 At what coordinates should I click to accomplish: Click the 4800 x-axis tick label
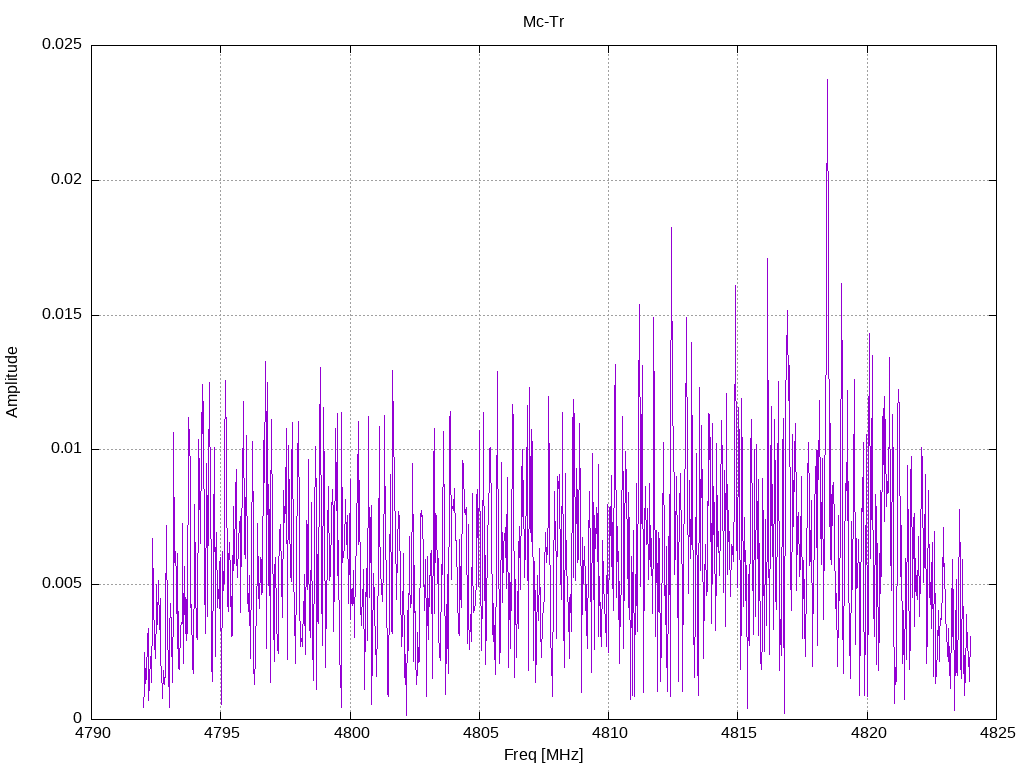point(350,733)
